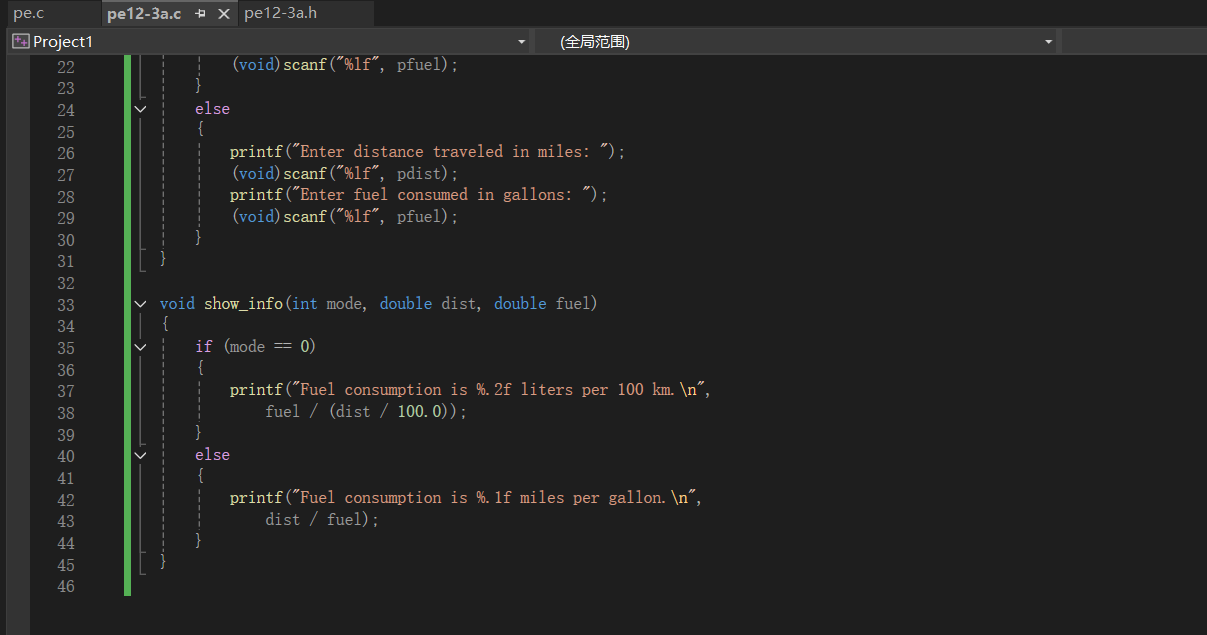Switch to the pe12-3a.h tab

click(x=281, y=14)
